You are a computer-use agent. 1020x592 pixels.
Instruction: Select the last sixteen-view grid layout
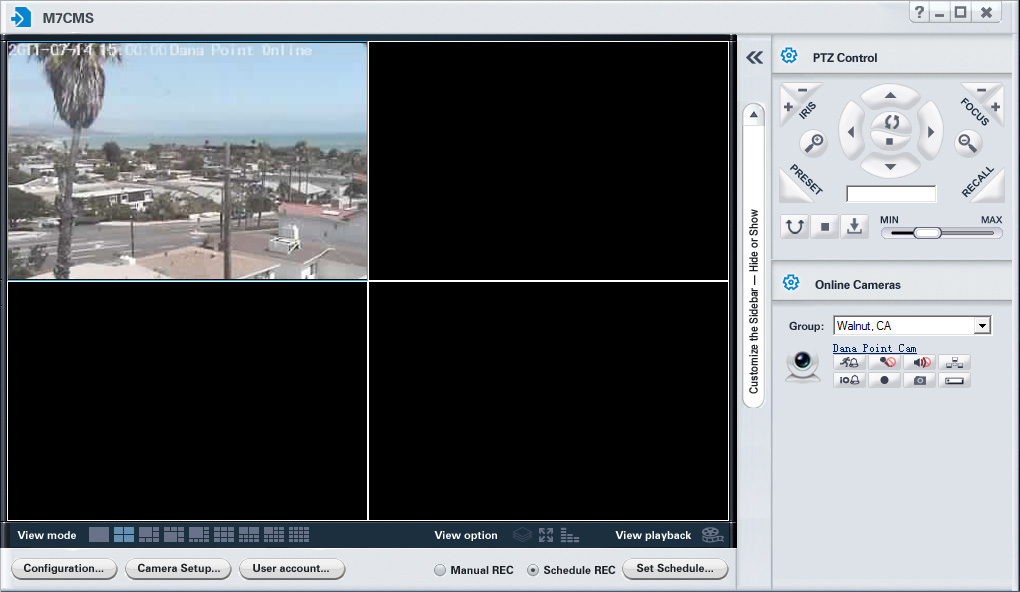[299, 535]
